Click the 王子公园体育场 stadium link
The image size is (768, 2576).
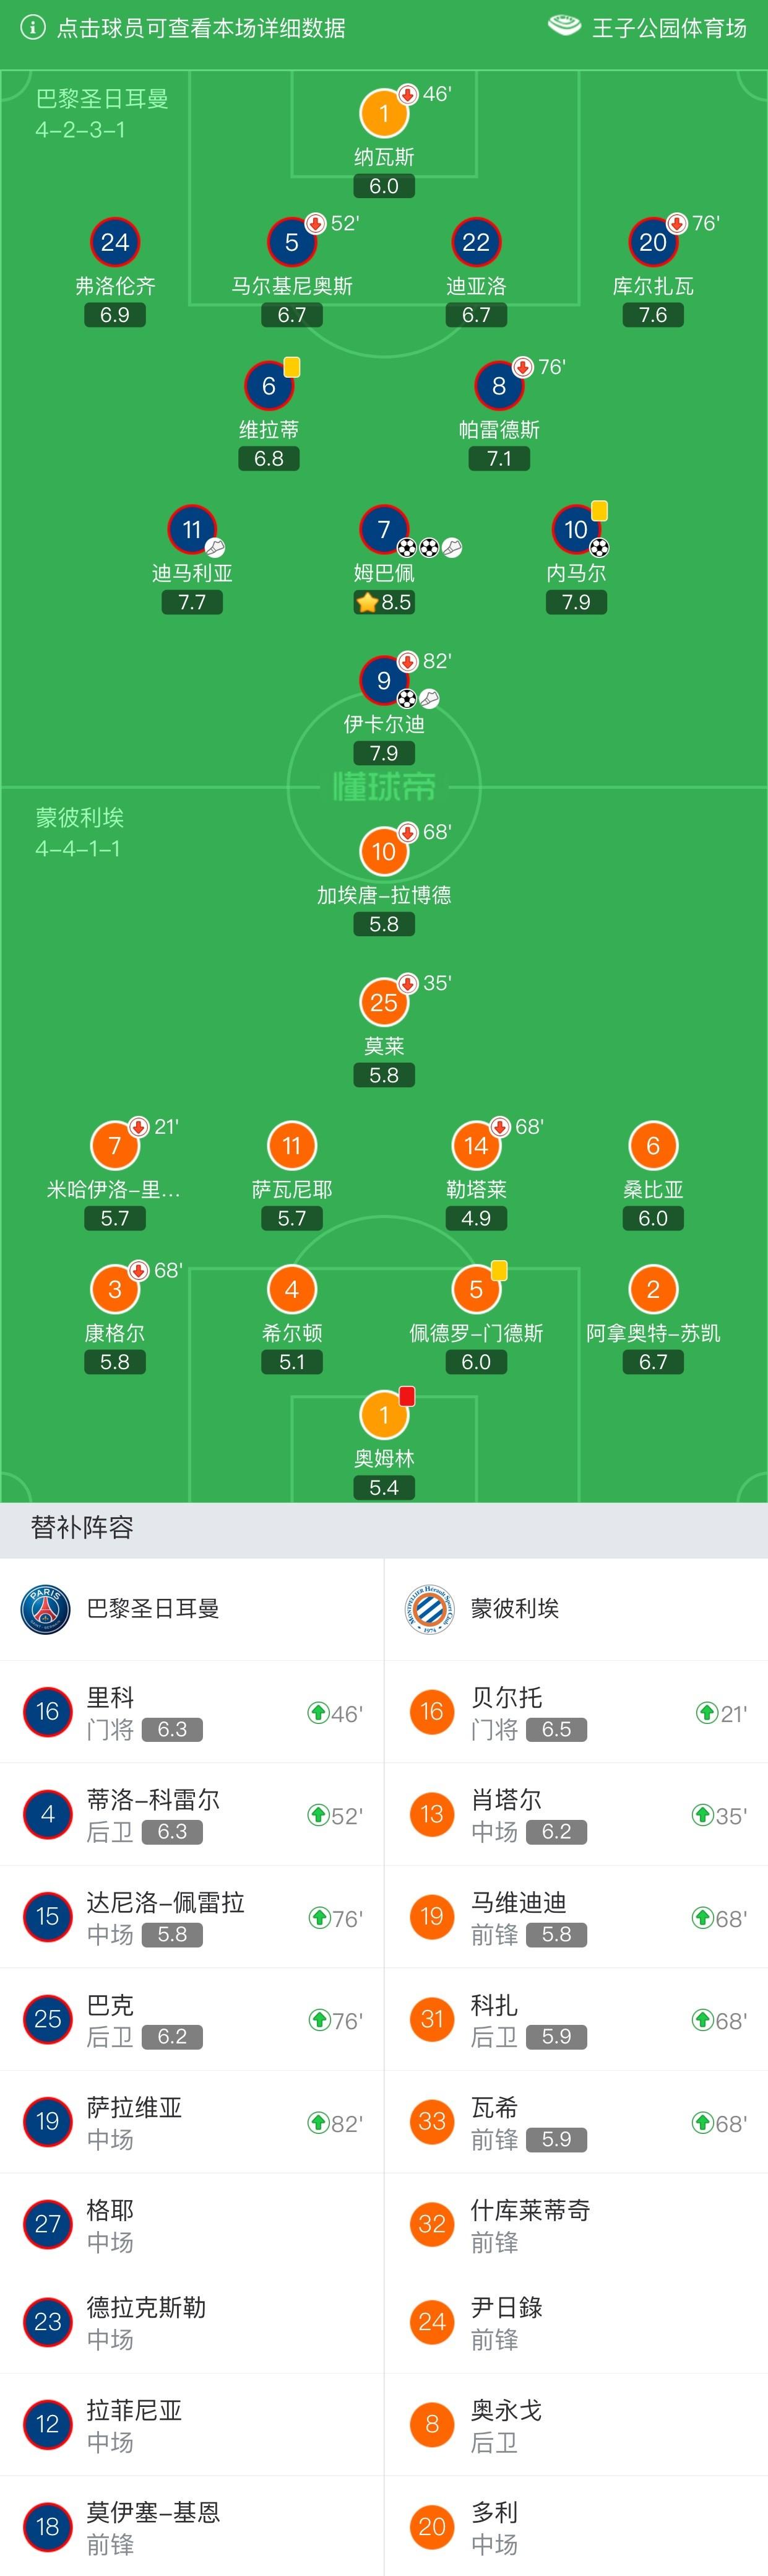coord(669,28)
